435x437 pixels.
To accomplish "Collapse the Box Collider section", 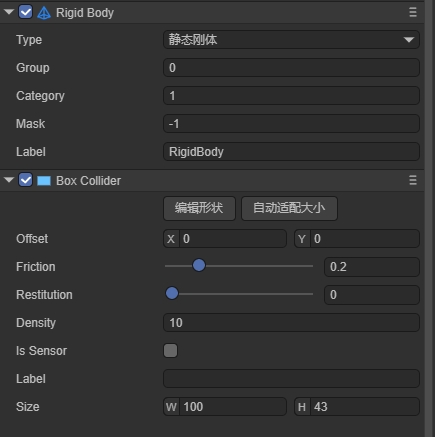I will click(x=9, y=180).
